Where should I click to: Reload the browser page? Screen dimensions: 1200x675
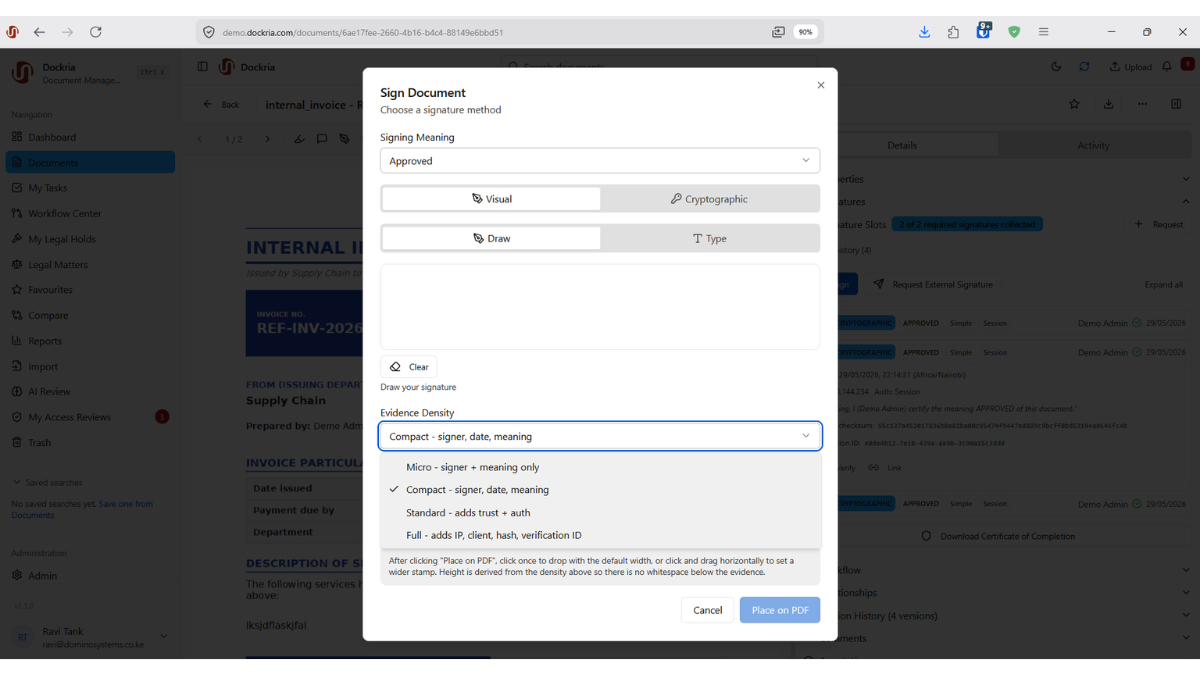tap(96, 32)
